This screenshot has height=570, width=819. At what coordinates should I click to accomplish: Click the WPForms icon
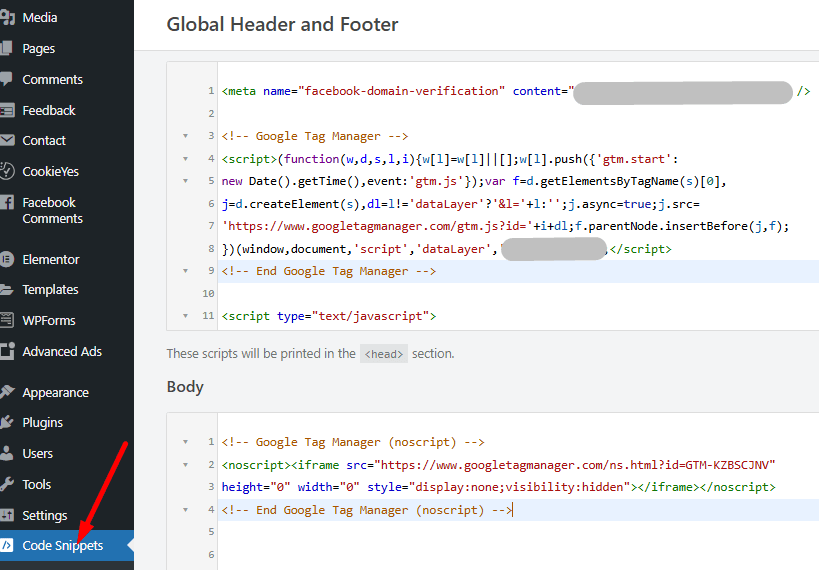pos(7,320)
